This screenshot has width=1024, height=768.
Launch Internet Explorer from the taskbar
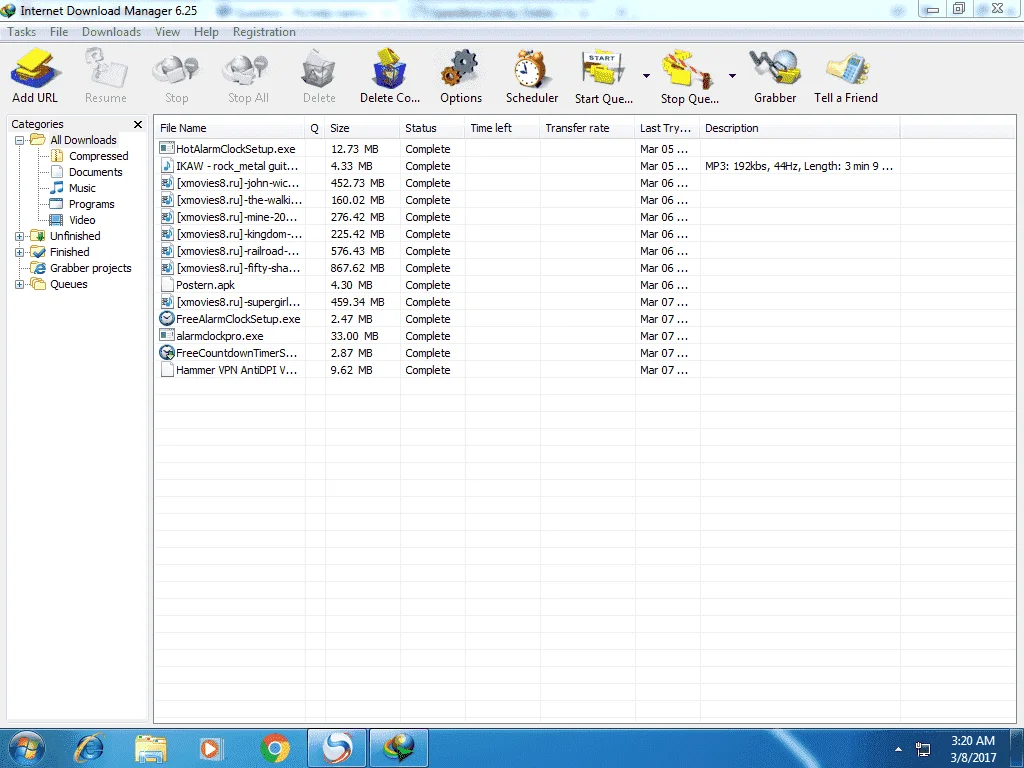pos(89,748)
